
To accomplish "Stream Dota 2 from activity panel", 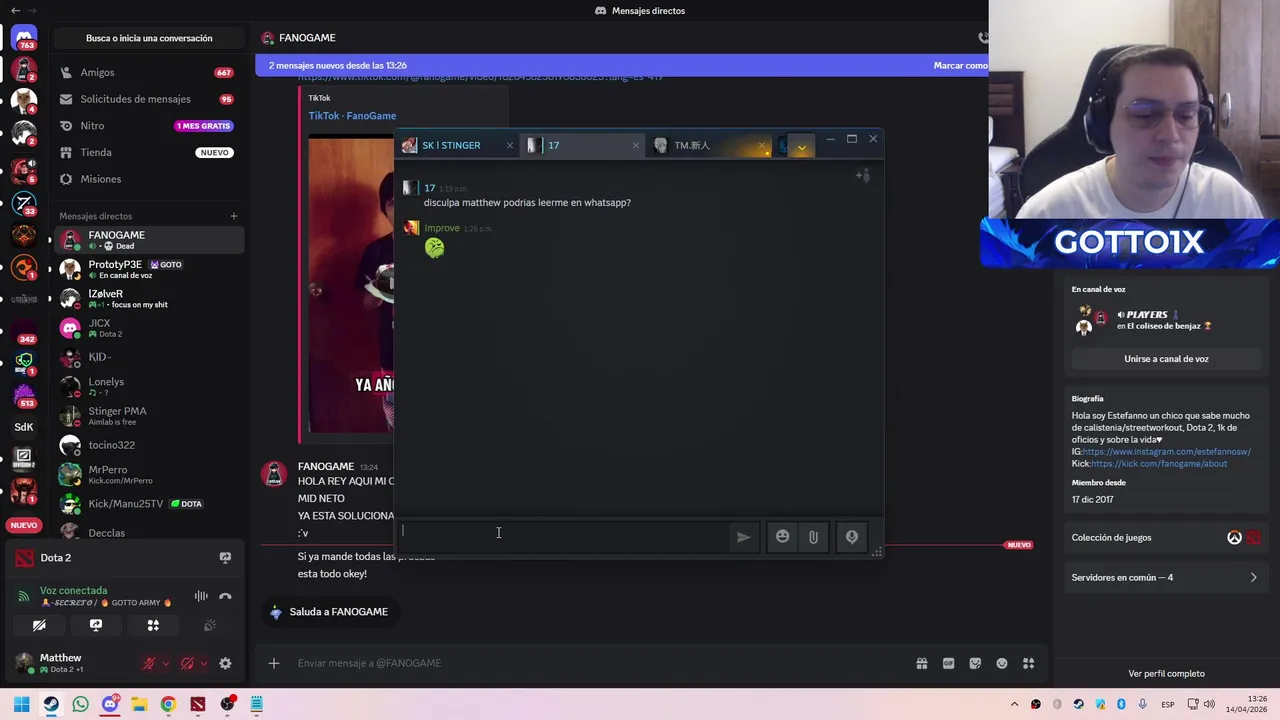I will (225, 558).
